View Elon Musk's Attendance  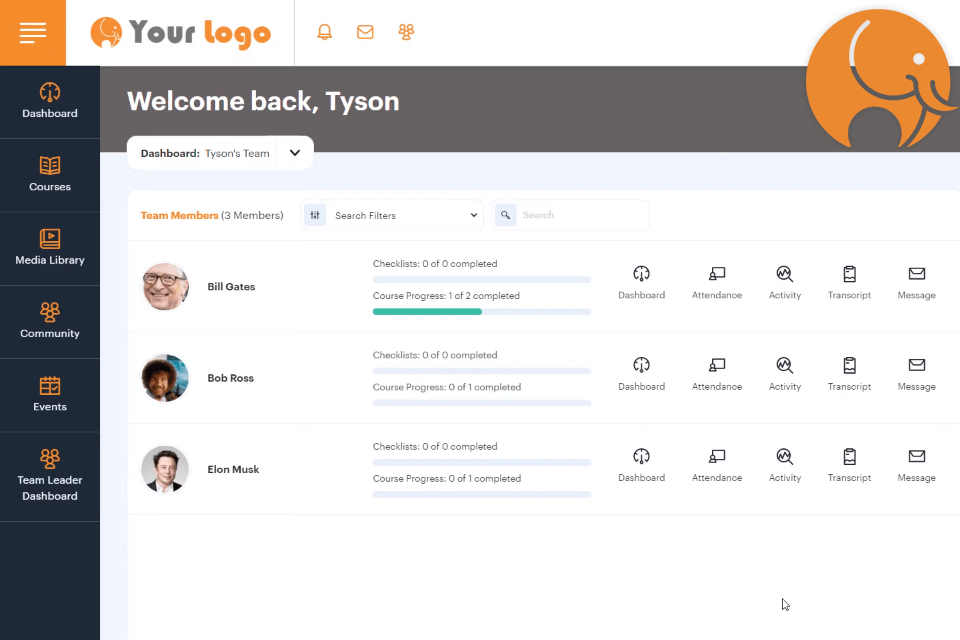tap(717, 465)
